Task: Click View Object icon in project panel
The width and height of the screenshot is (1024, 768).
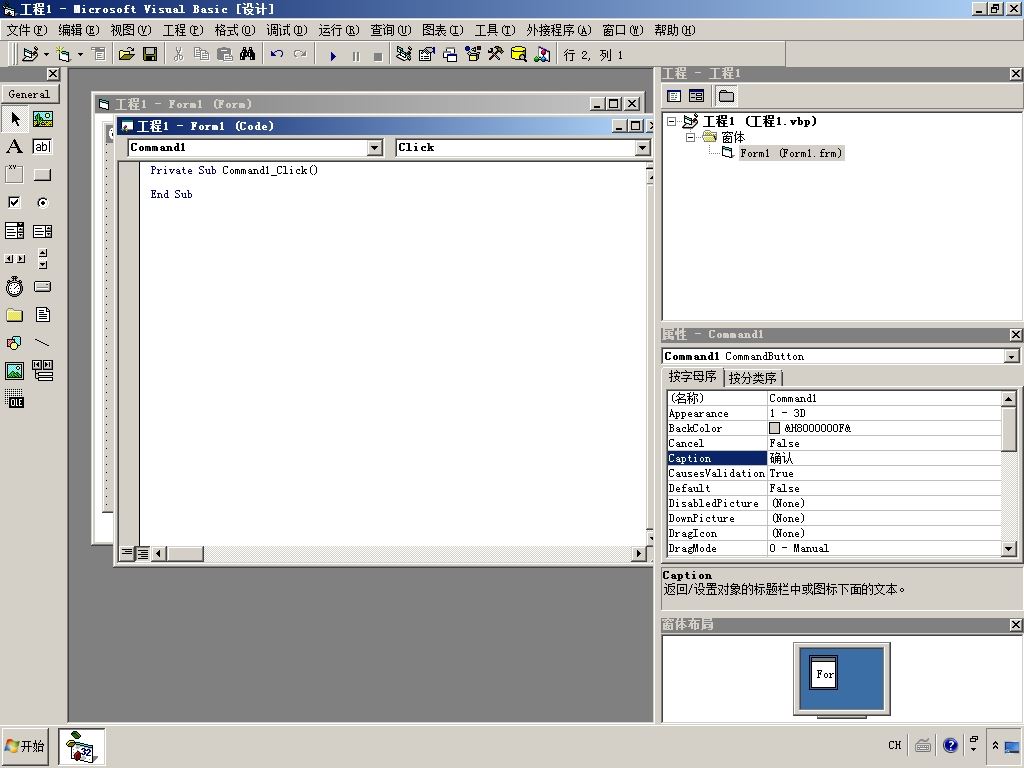Action: point(696,96)
